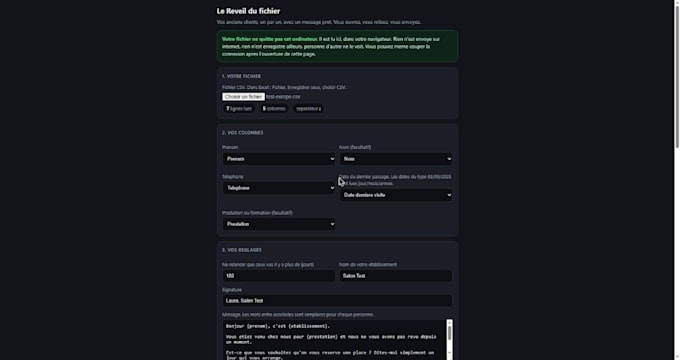This screenshot has width=680, height=360.
Task: Click the "7 lignes lues" chip
Action: pyautogui.click(x=239, y=108)
